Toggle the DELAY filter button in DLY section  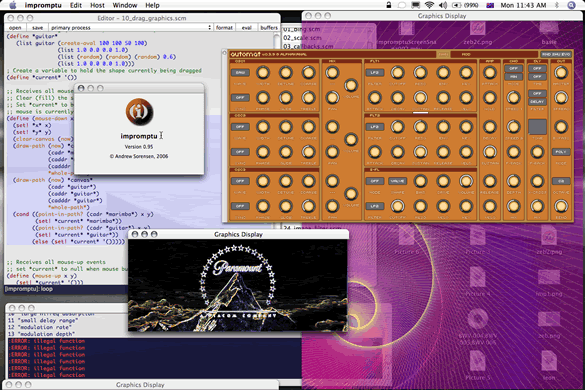(537, 102)
